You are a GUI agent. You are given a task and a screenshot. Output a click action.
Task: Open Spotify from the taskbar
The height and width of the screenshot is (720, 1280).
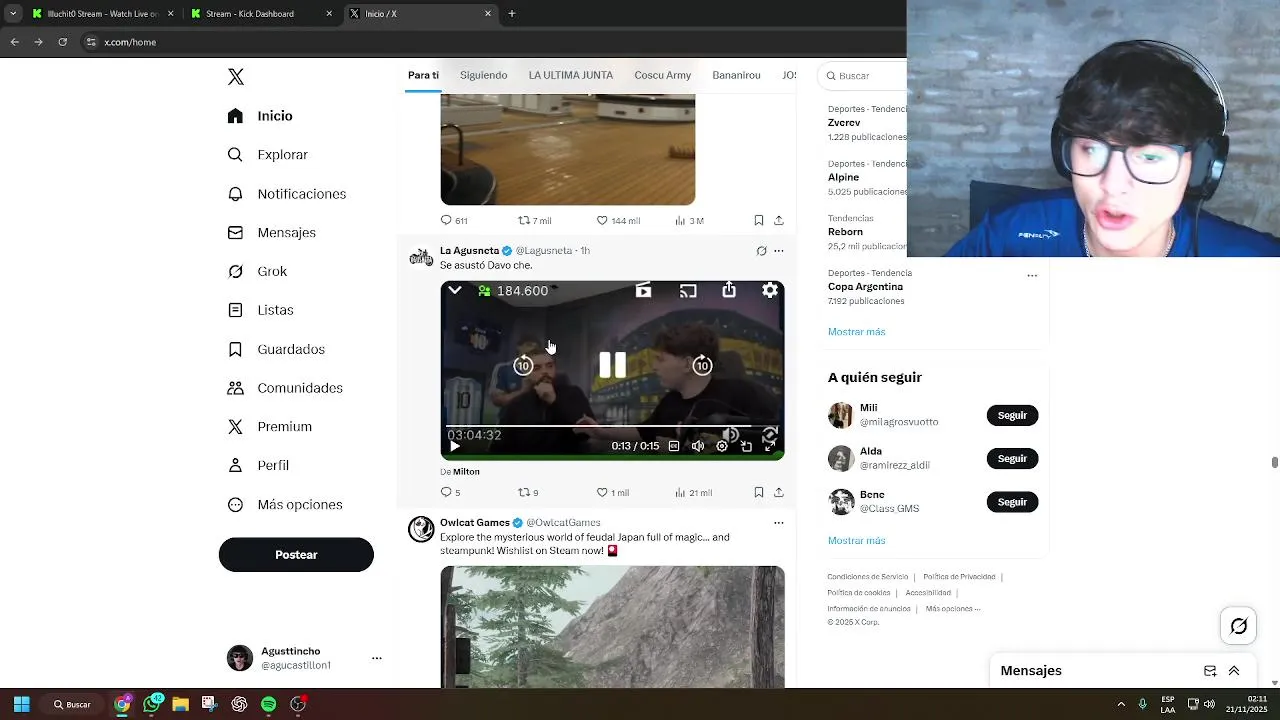point(268,704)
